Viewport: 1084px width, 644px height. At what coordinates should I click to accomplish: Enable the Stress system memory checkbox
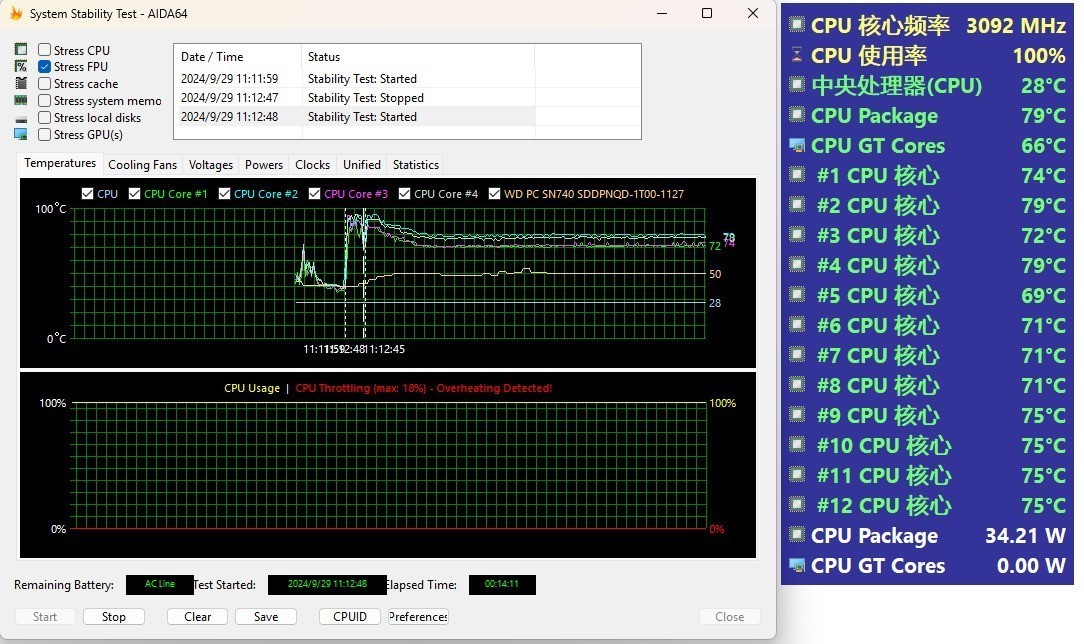[44, 100]
